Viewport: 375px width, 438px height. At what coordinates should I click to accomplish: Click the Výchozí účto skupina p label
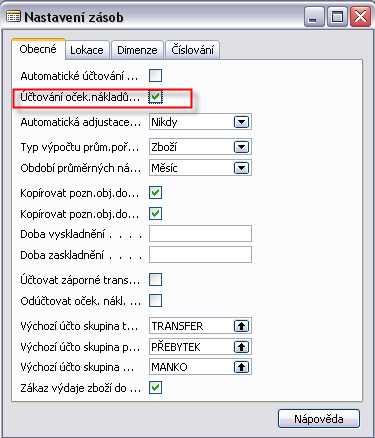pos(80,347)
